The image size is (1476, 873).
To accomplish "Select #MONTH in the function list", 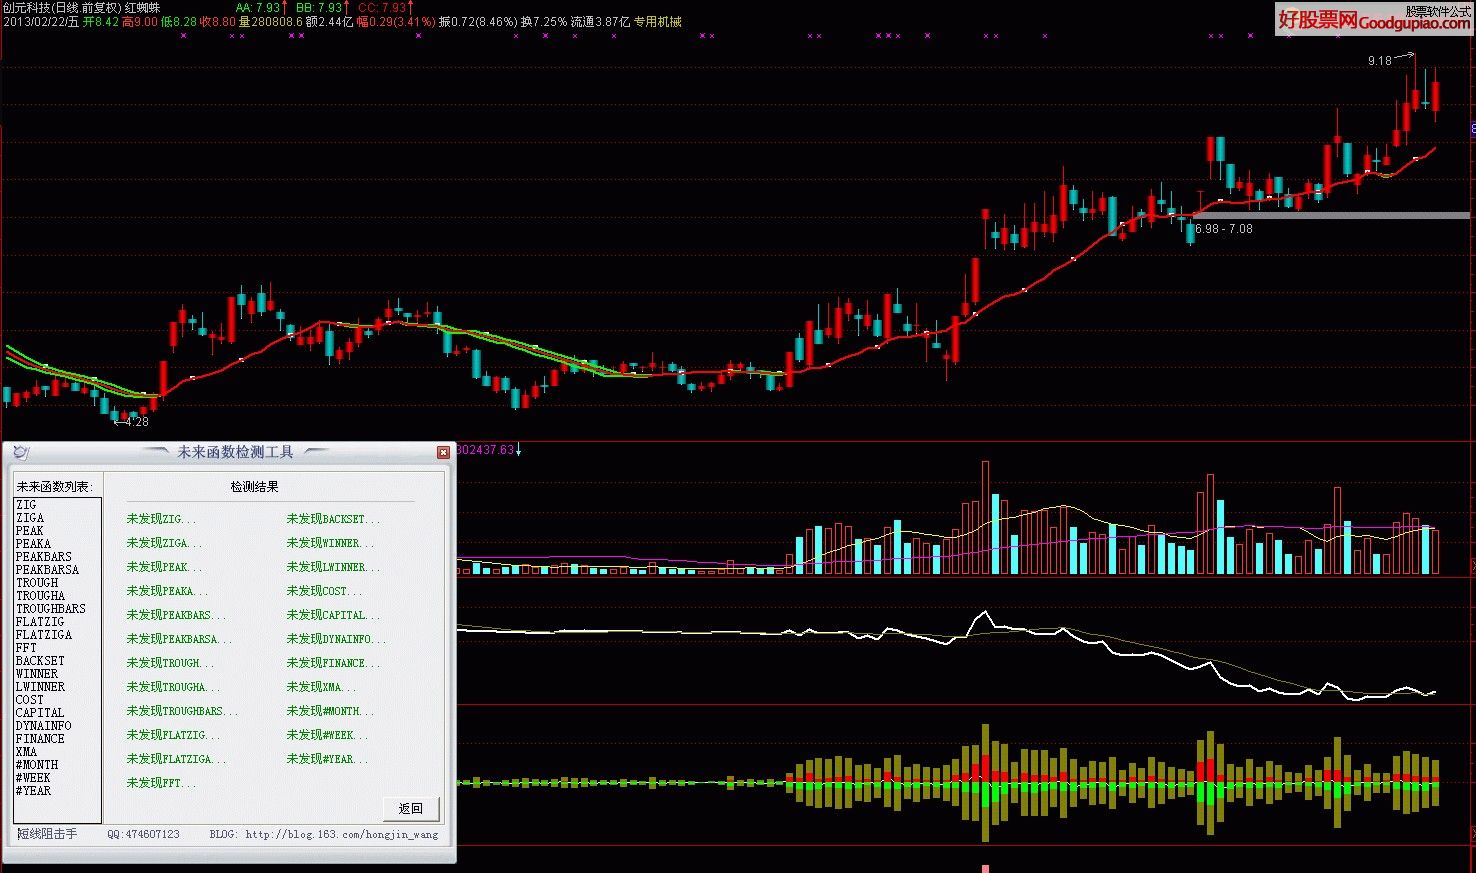I will click(x=37, y=765).
